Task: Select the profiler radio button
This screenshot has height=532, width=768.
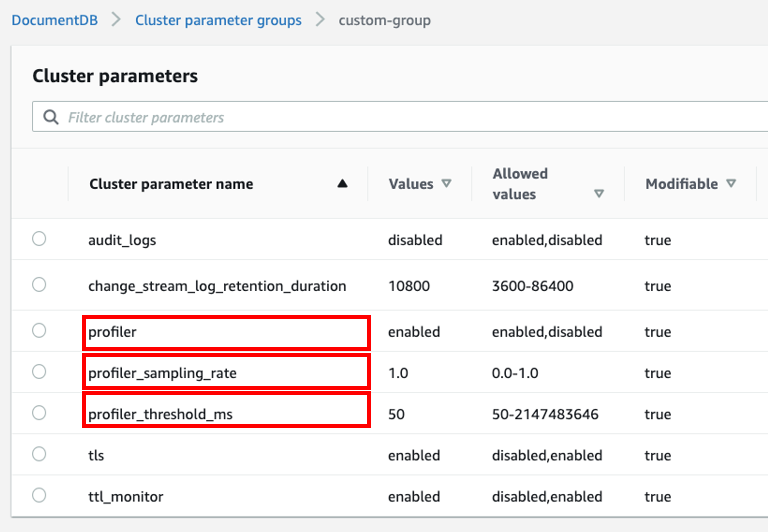Action: point(39,331)
